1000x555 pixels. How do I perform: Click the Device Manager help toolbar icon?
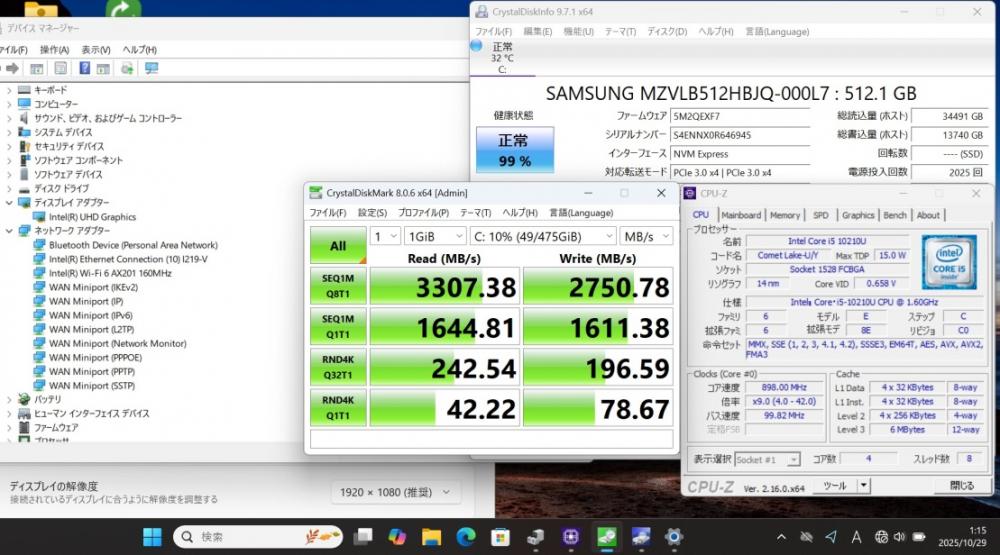tap(83, 69)
